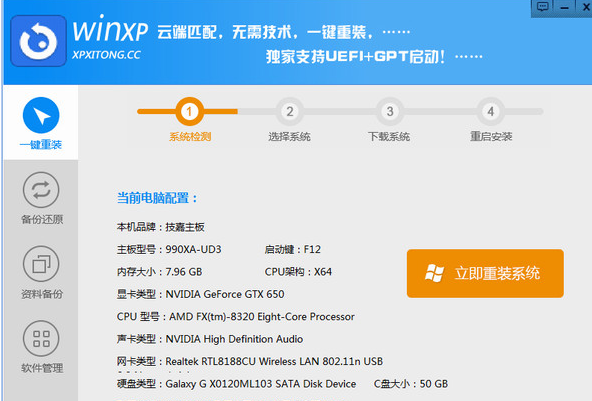This screenshot has height=401, width=592.
Task: Click the 系统检测 step label
Action: point(190,136)
